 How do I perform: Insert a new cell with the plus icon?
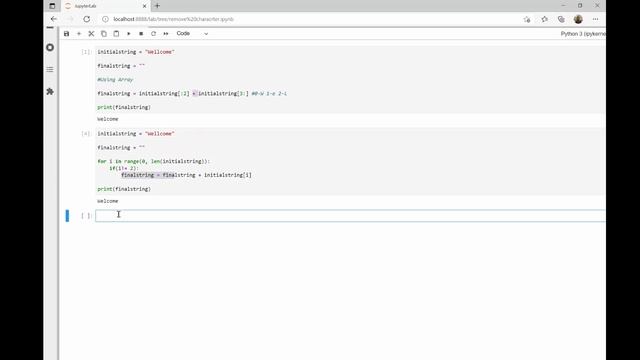point(79,33)
